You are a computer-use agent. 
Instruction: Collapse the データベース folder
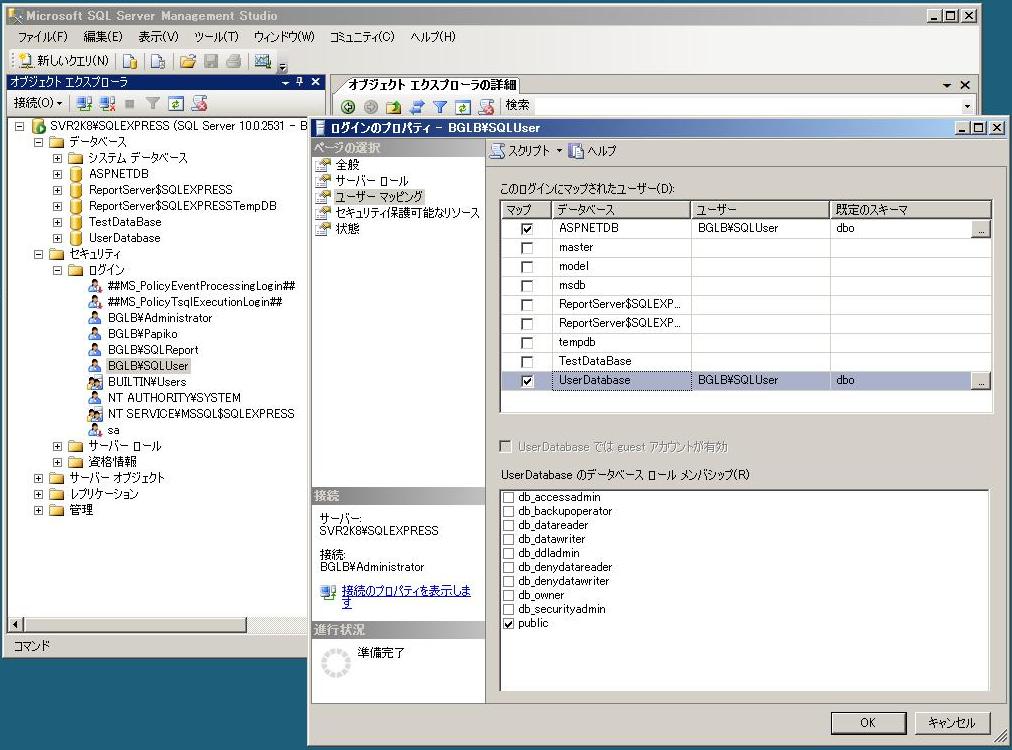(39, 142)
